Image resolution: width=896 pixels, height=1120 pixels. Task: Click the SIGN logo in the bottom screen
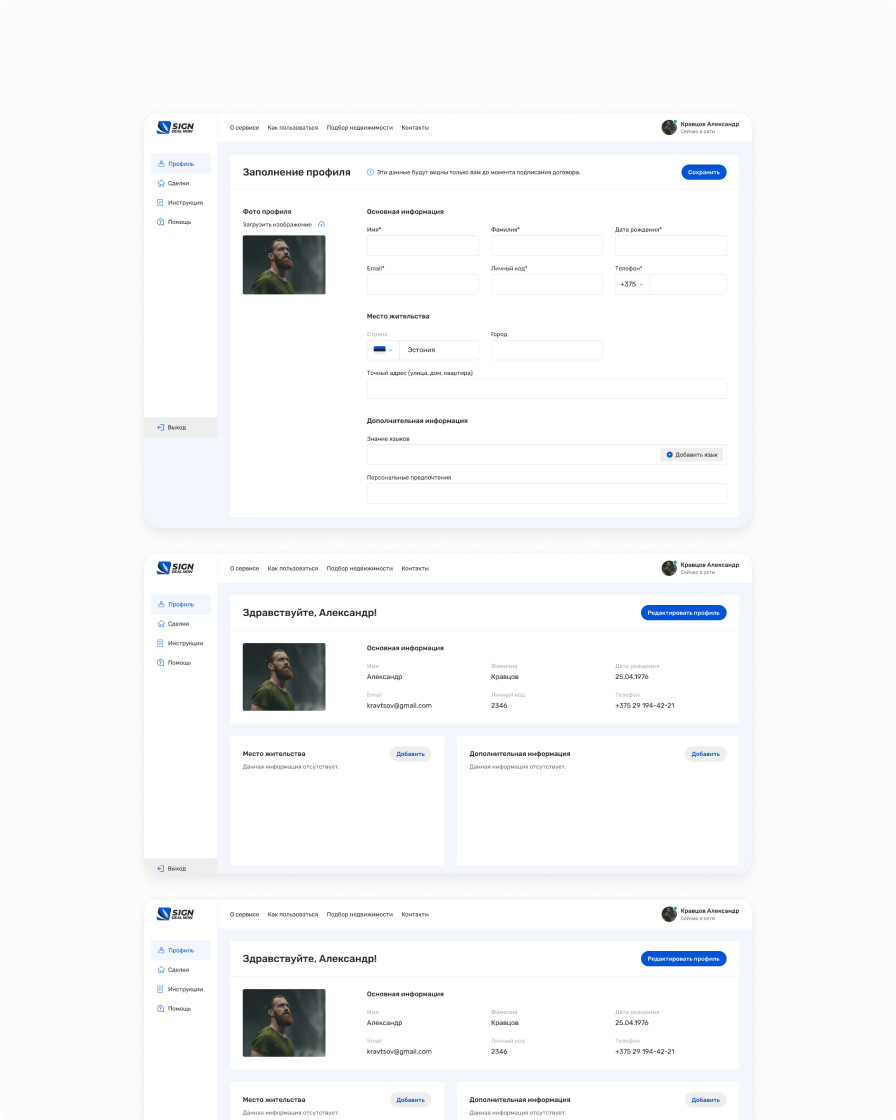click(x=175, y=914)
